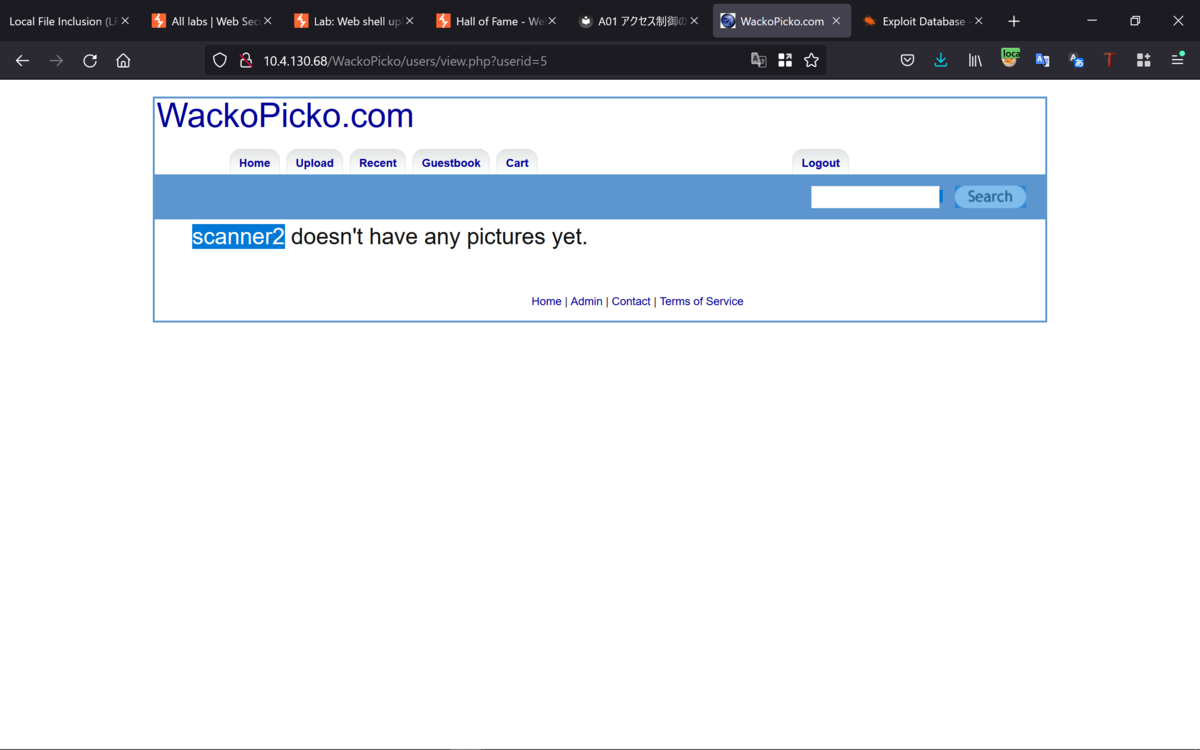The height and width of the screenshot is (750, 1200).
Task: Open the Google Translate extension
Action: pos(1042,61)
